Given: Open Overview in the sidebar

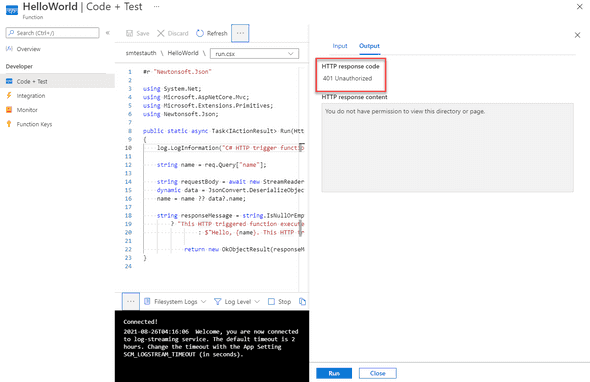Looking at the screenshot, I should point(29,49).
